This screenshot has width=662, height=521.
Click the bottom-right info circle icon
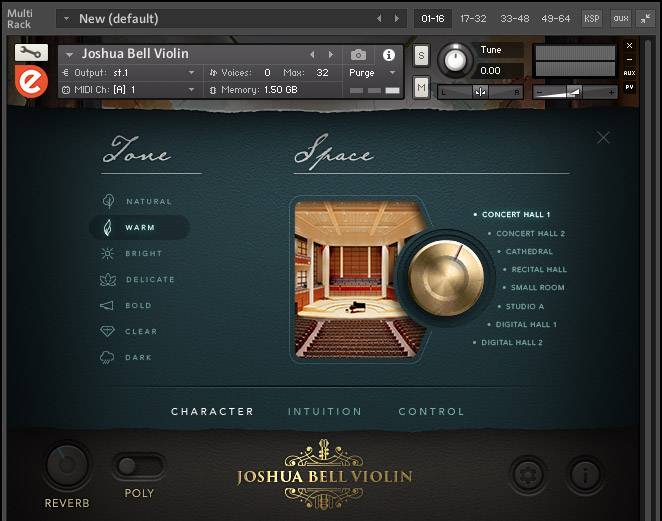coord(585,472)
